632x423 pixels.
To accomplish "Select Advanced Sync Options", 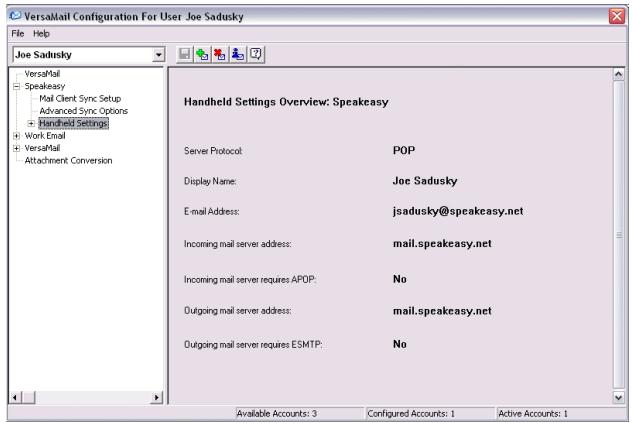I will pos(83,111).
